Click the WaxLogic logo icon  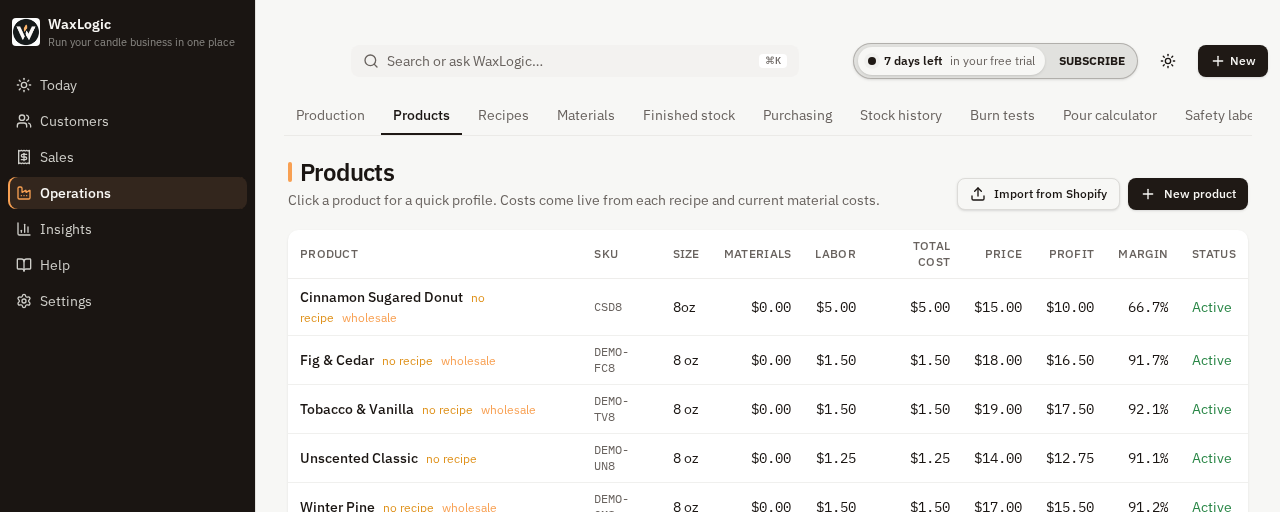click(x=26, y=32)
